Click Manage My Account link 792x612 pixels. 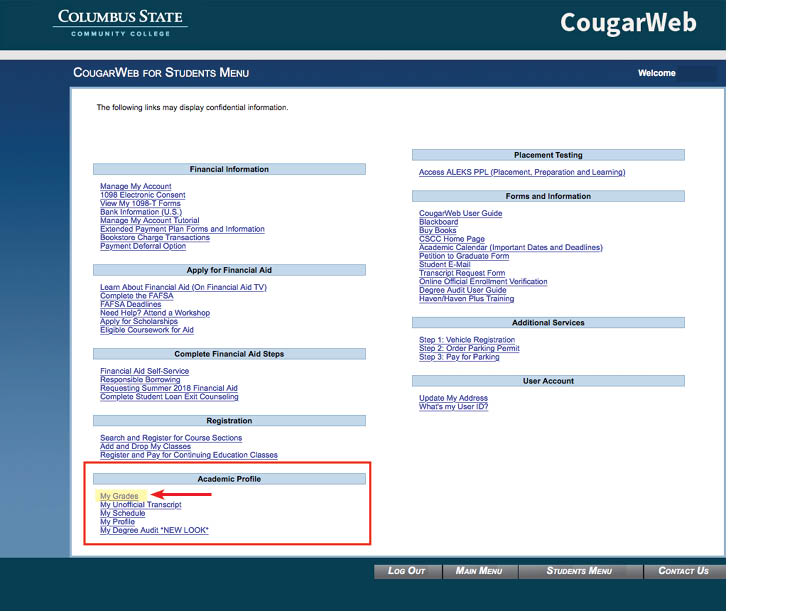(135, 187)
